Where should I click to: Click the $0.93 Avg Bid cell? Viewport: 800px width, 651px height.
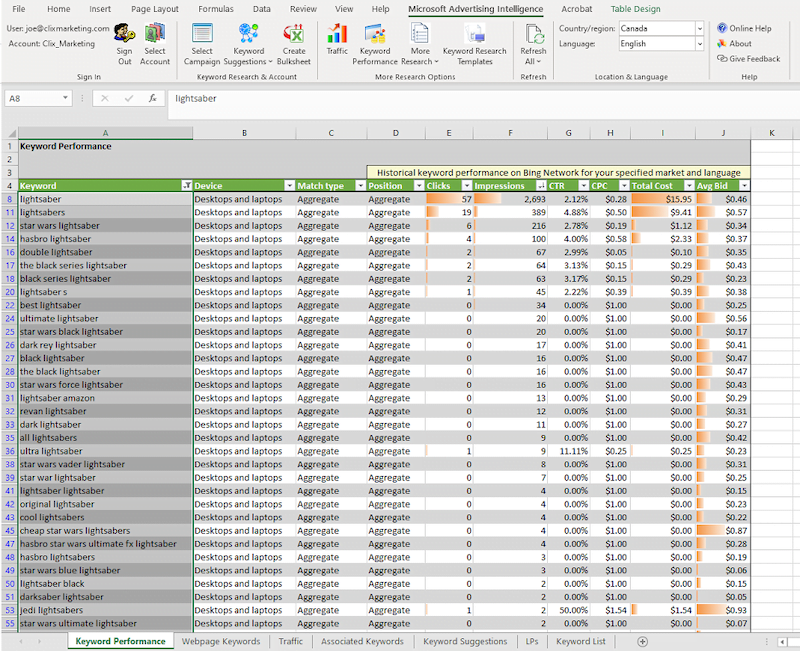point(723,610)
